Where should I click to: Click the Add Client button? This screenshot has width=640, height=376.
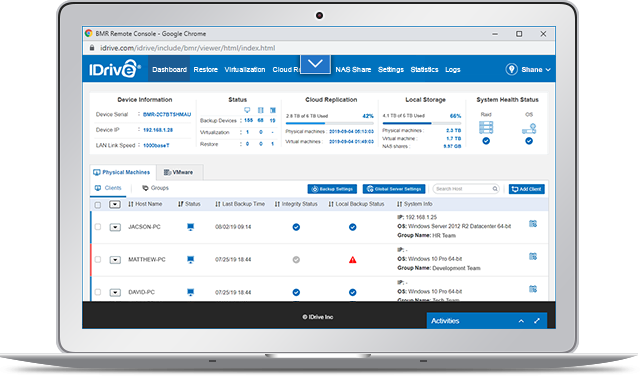coord(527,189)
